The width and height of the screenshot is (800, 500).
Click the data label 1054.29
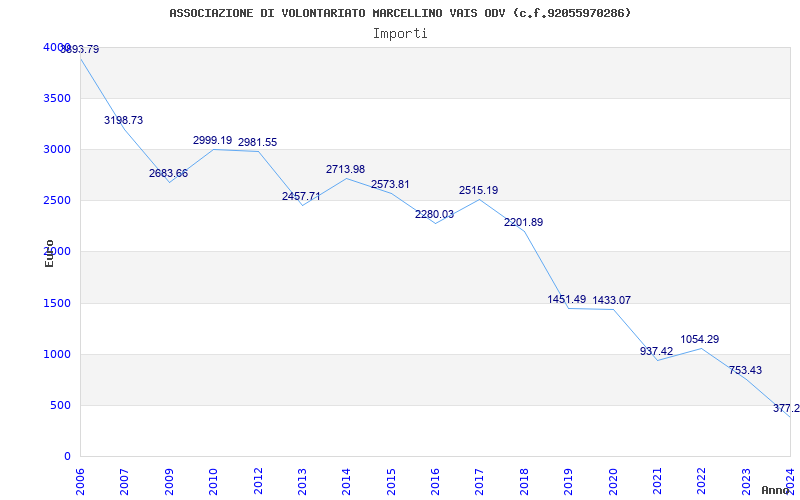[699, 339]
